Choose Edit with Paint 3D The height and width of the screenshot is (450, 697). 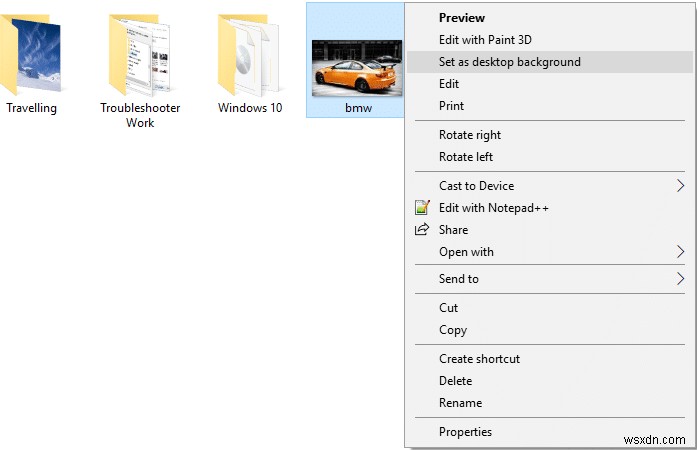[x=550, y=40]
